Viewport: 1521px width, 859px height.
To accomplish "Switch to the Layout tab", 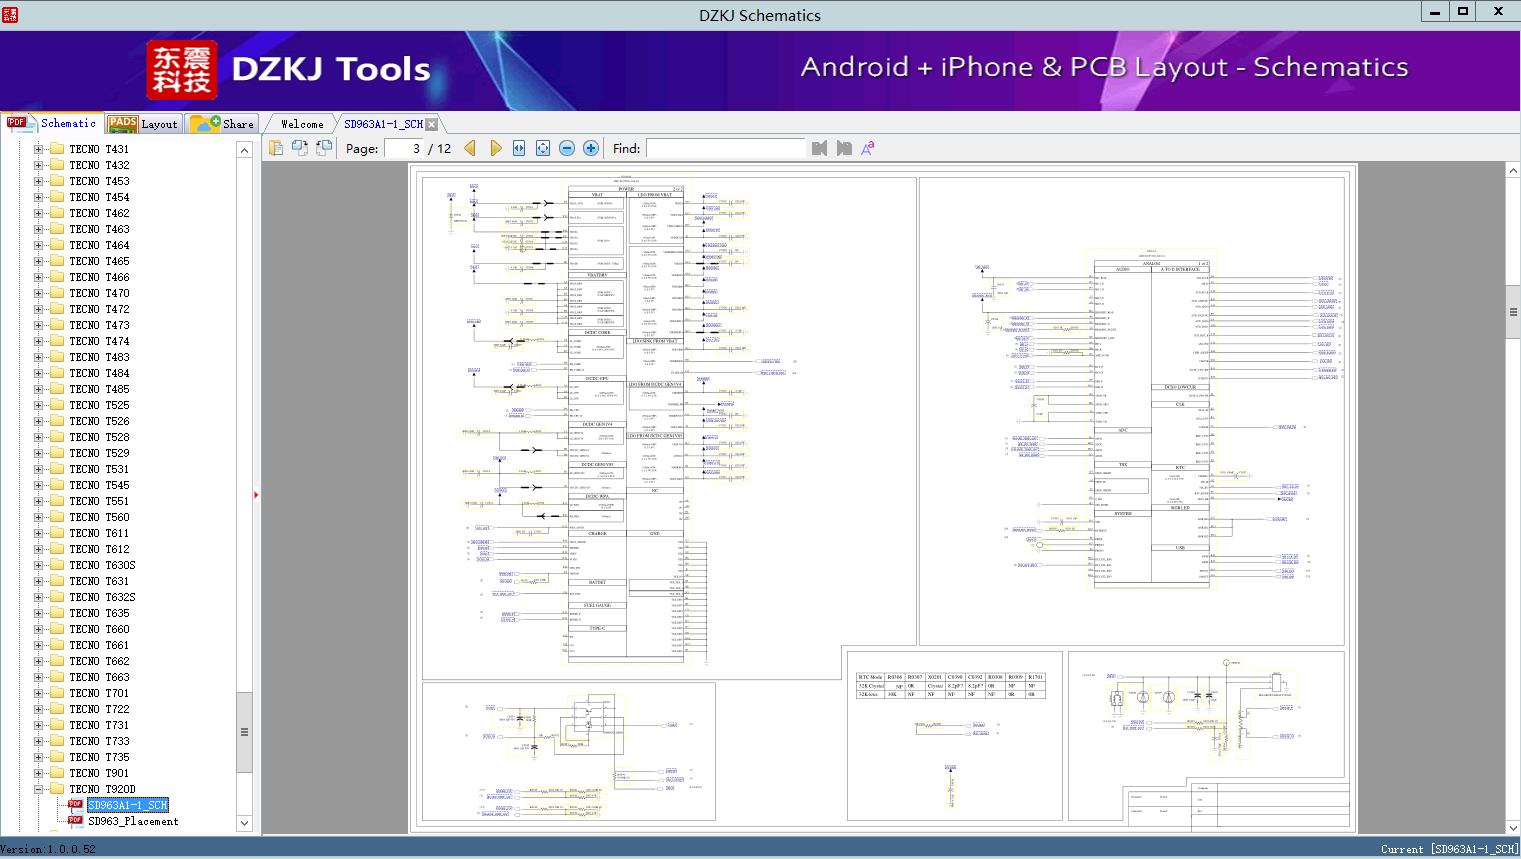I will point(143,124).
